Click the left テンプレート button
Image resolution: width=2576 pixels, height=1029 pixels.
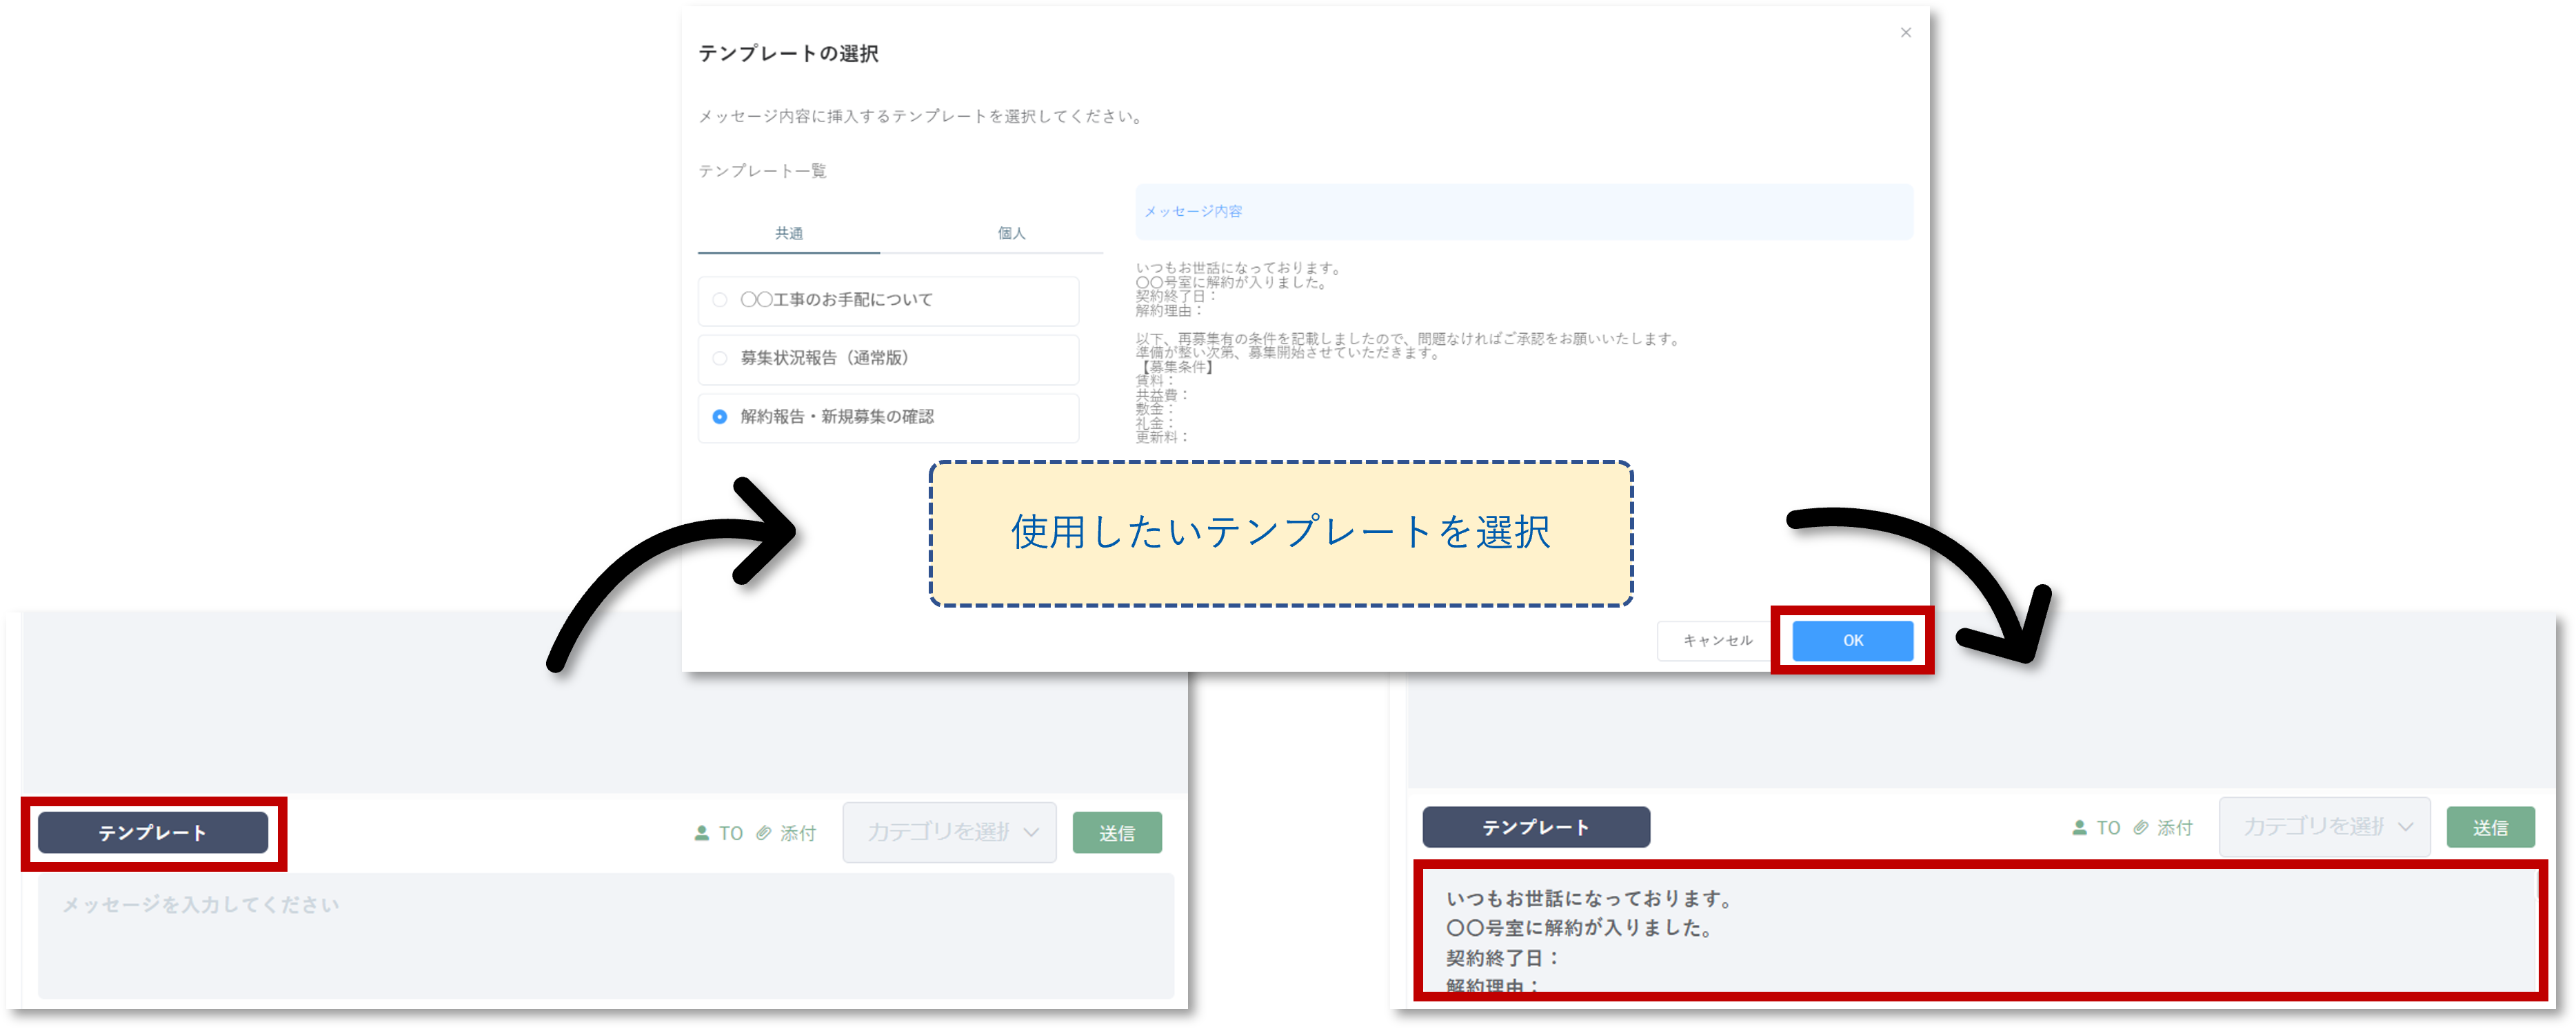tap(153, 833)
